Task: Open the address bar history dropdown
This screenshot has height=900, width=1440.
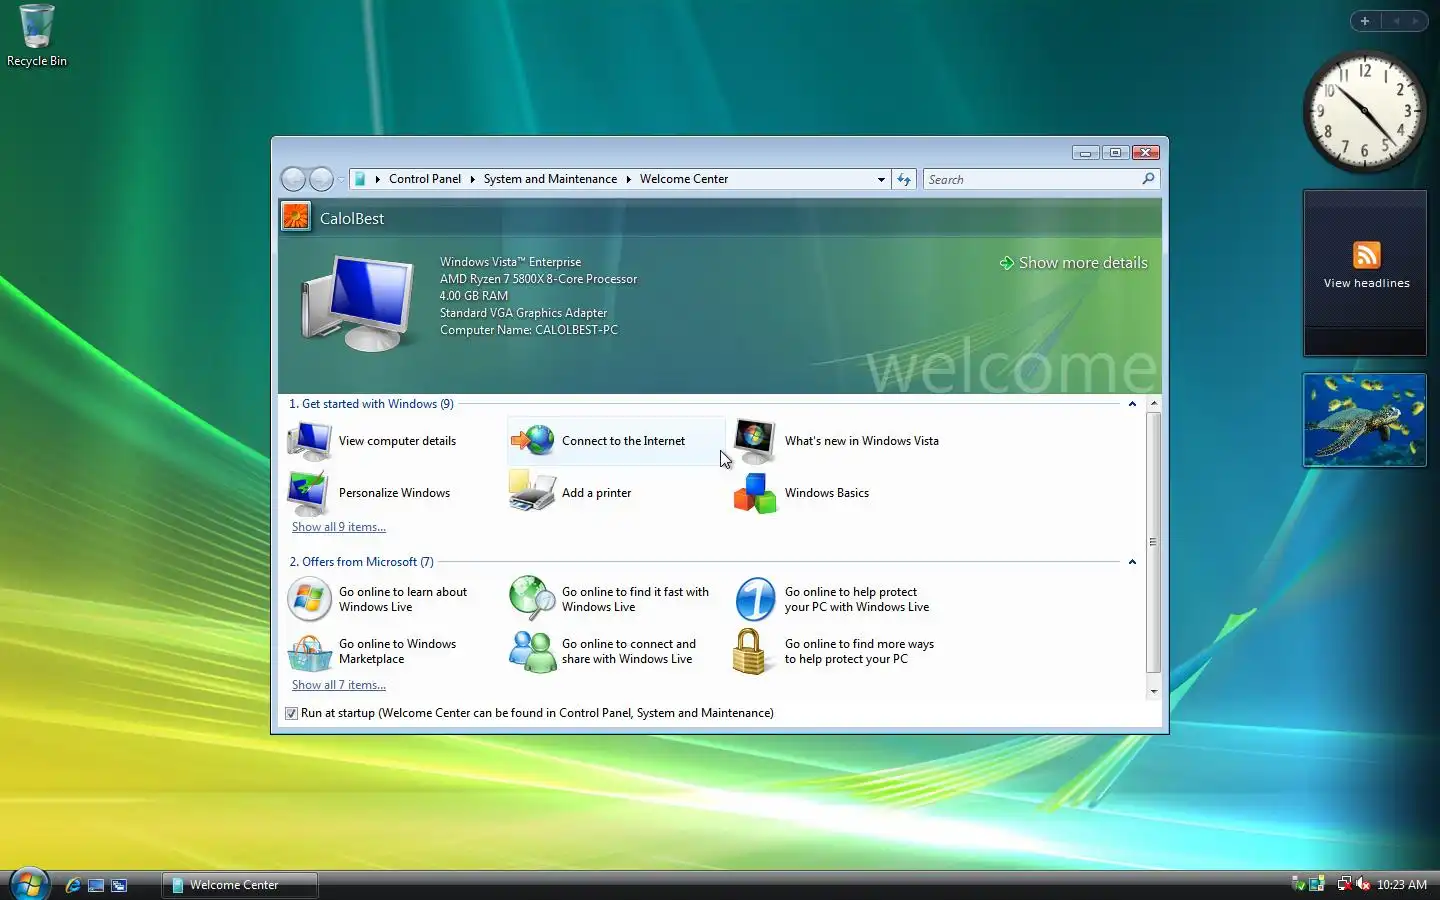Action: pyautogui.click(x=881, y=180)
